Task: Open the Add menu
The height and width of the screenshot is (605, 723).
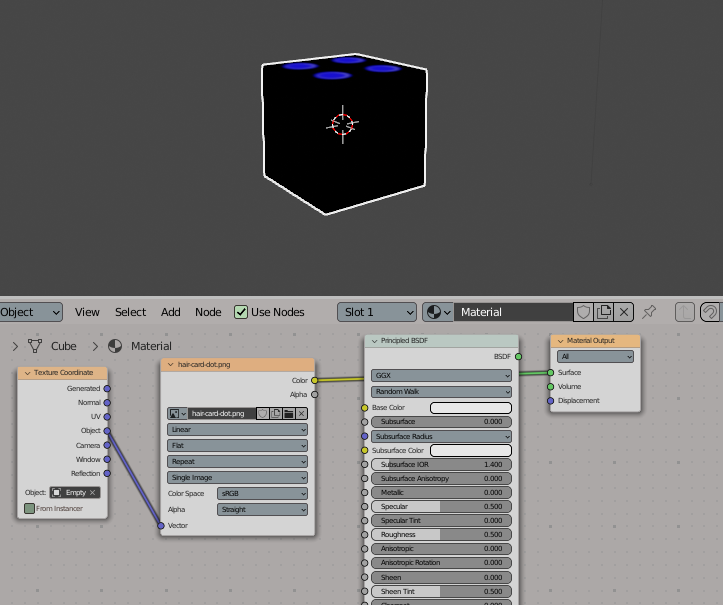Action: (x=171, y=312)
